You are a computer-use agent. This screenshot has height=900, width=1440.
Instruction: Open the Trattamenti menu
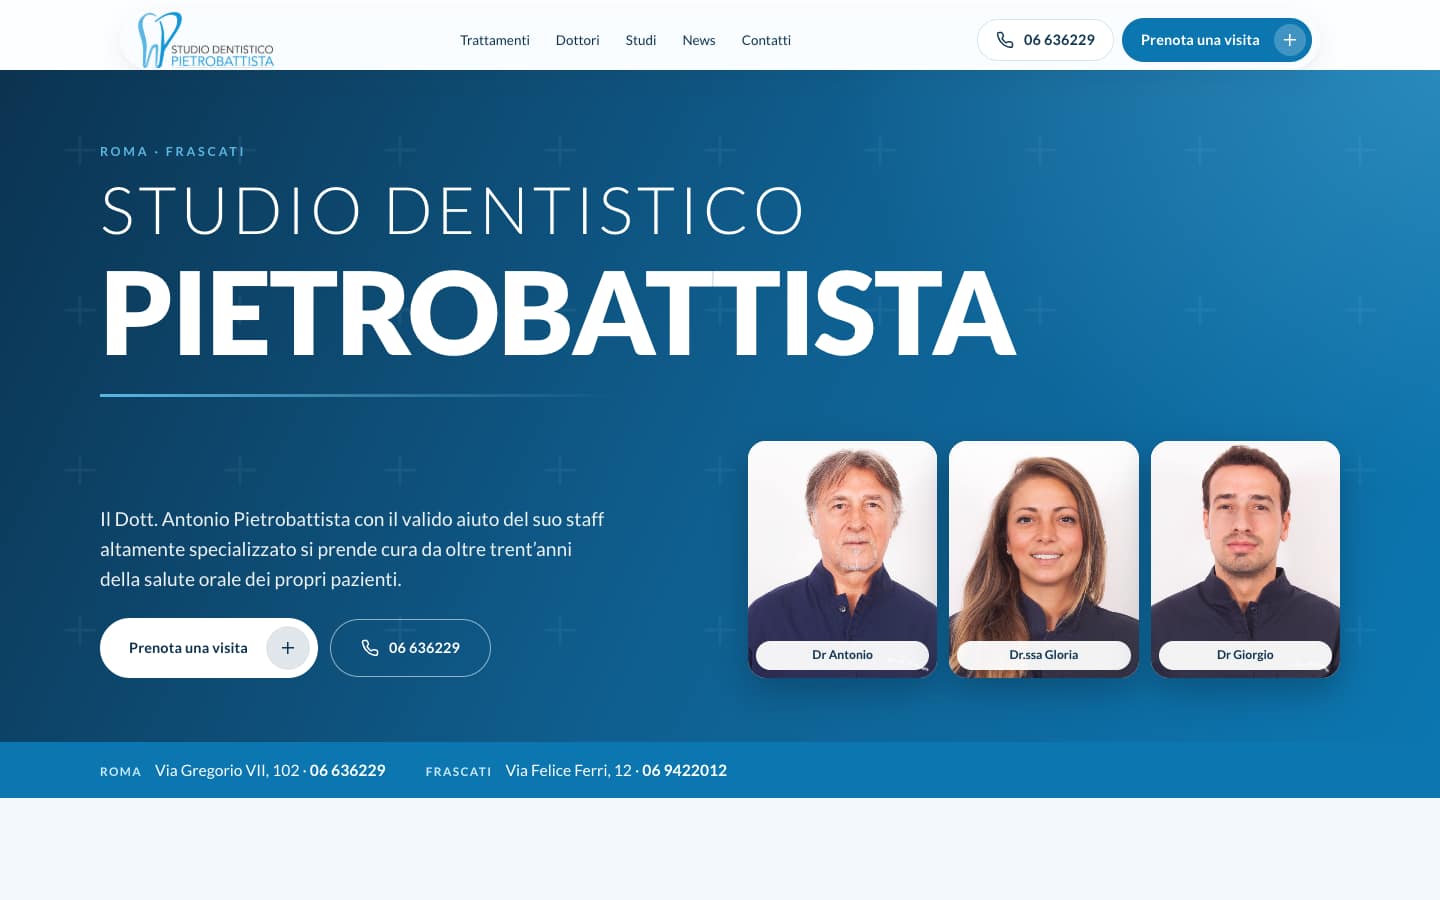tap(495, 40)
